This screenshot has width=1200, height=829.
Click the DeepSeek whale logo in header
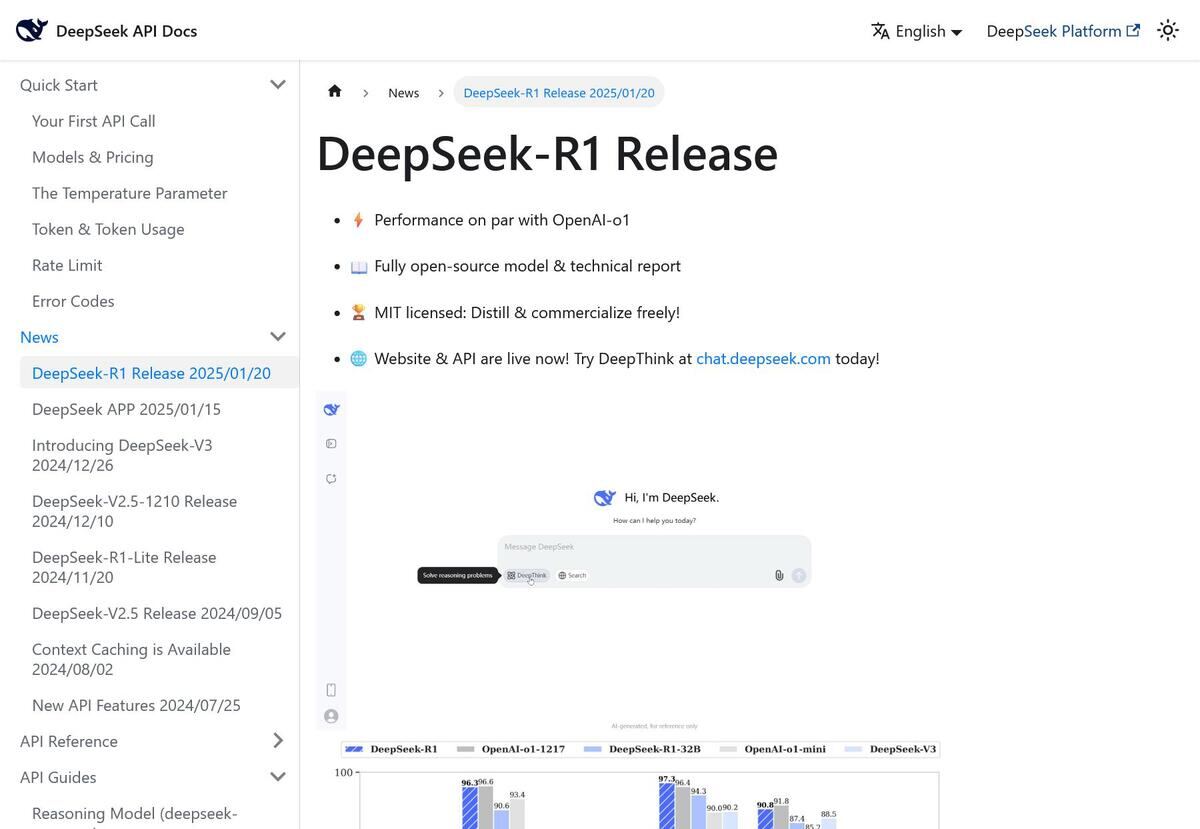32,30
